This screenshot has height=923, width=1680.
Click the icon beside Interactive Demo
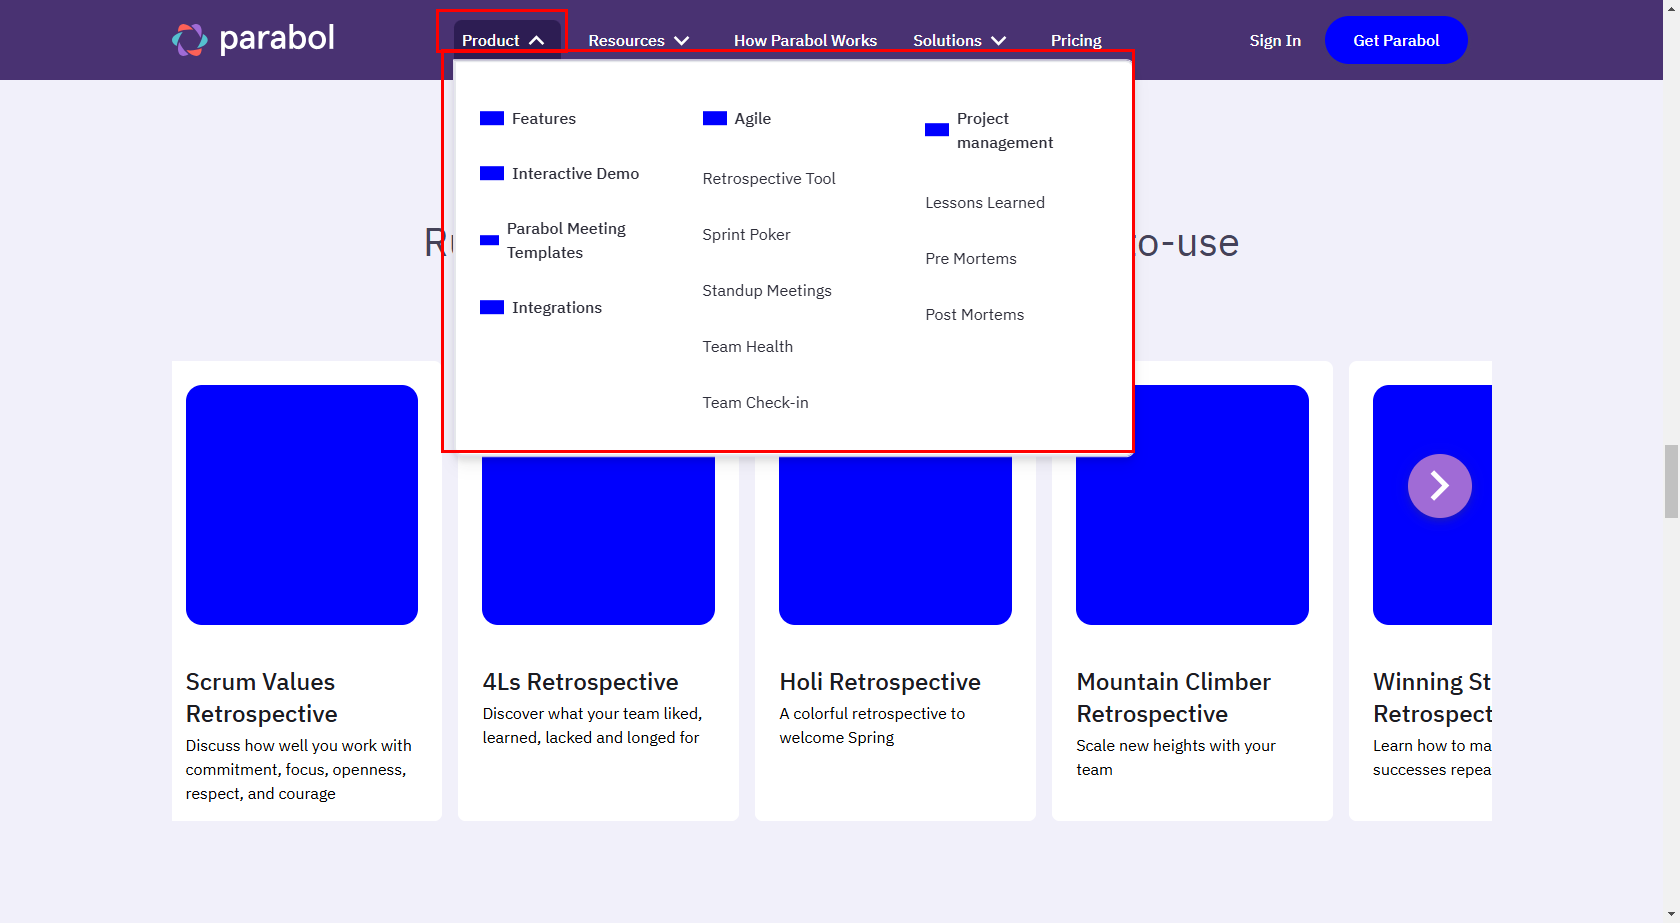(x=491, y=173)
